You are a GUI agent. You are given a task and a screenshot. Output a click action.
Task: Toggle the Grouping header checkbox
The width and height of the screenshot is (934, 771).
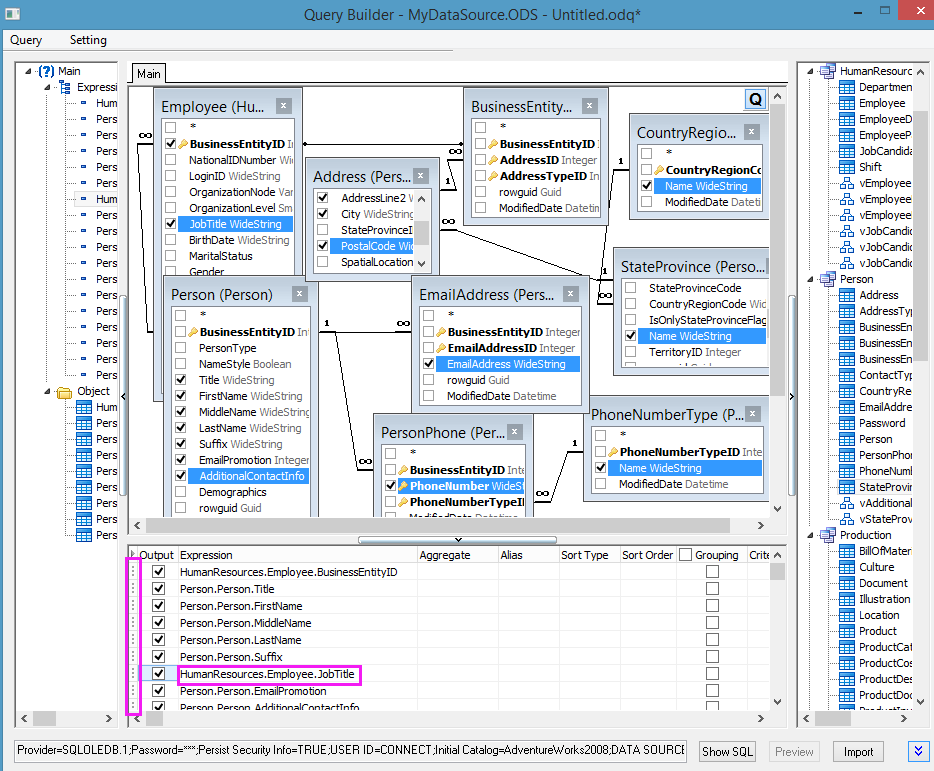(x=686, y=555)
